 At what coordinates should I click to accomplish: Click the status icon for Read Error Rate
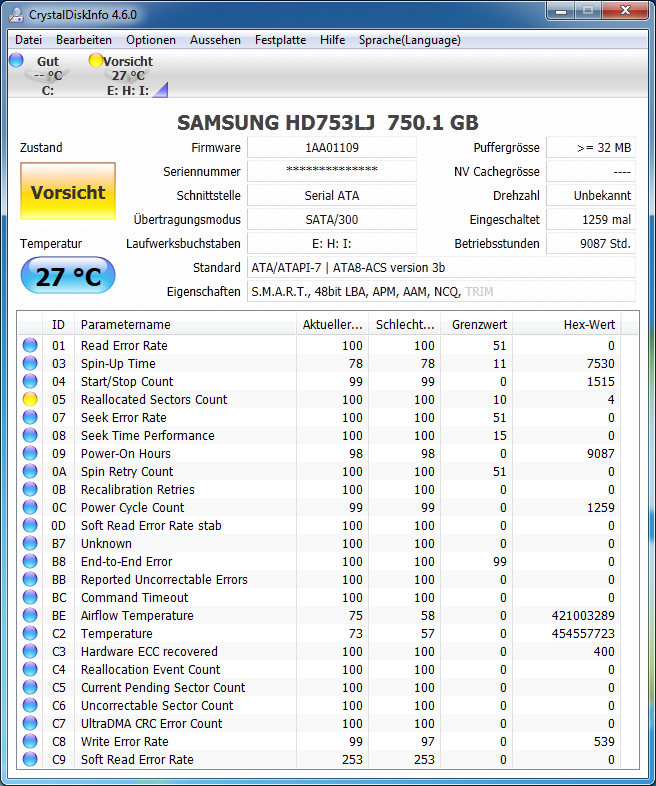coord(30,345)
